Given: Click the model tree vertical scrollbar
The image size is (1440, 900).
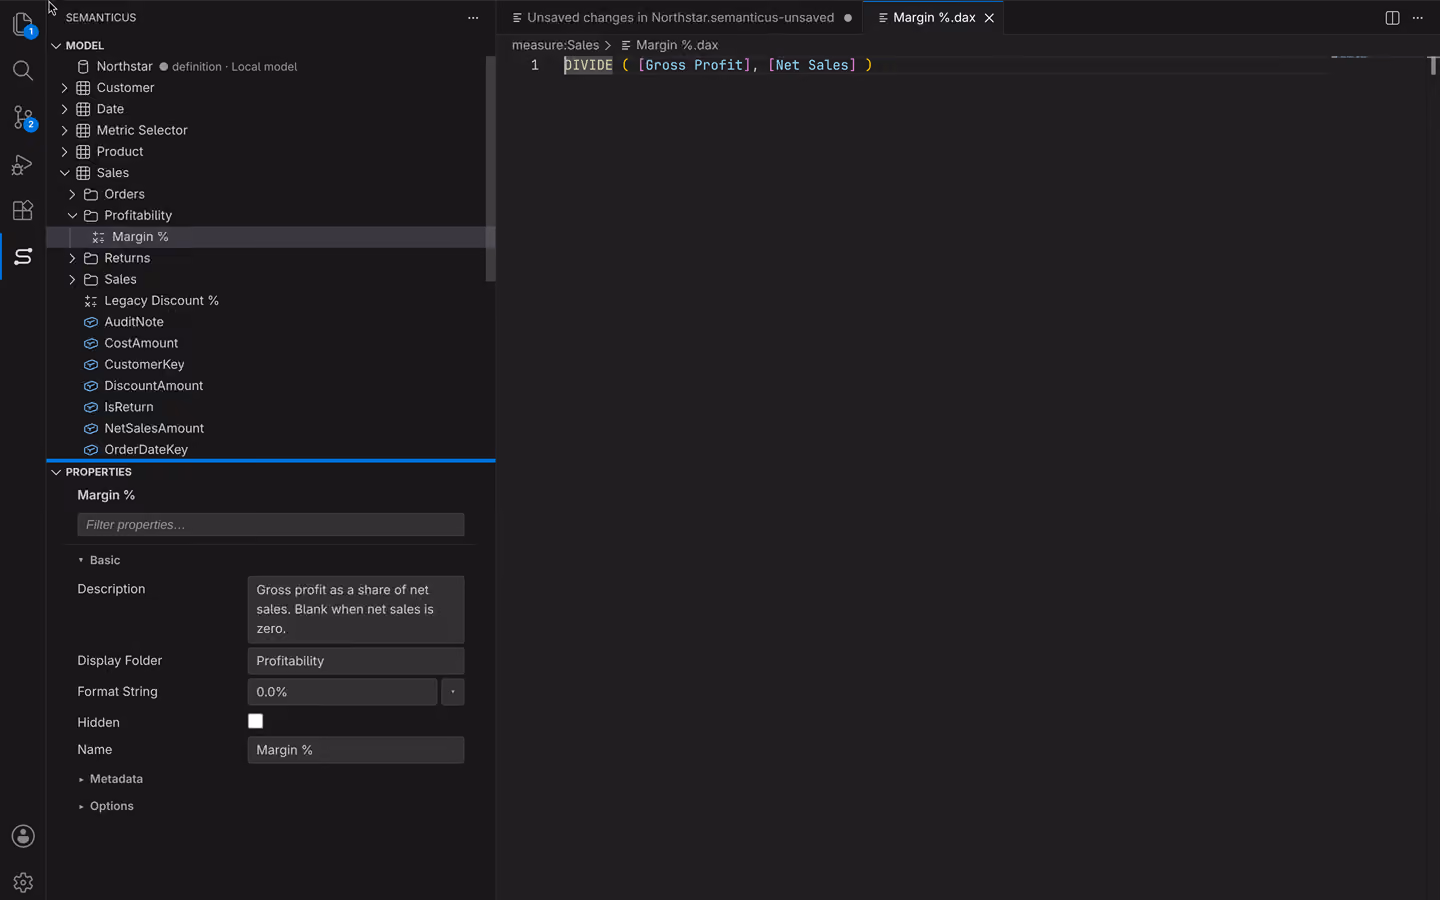Looking at the screenshot, I should click(491, 168).
